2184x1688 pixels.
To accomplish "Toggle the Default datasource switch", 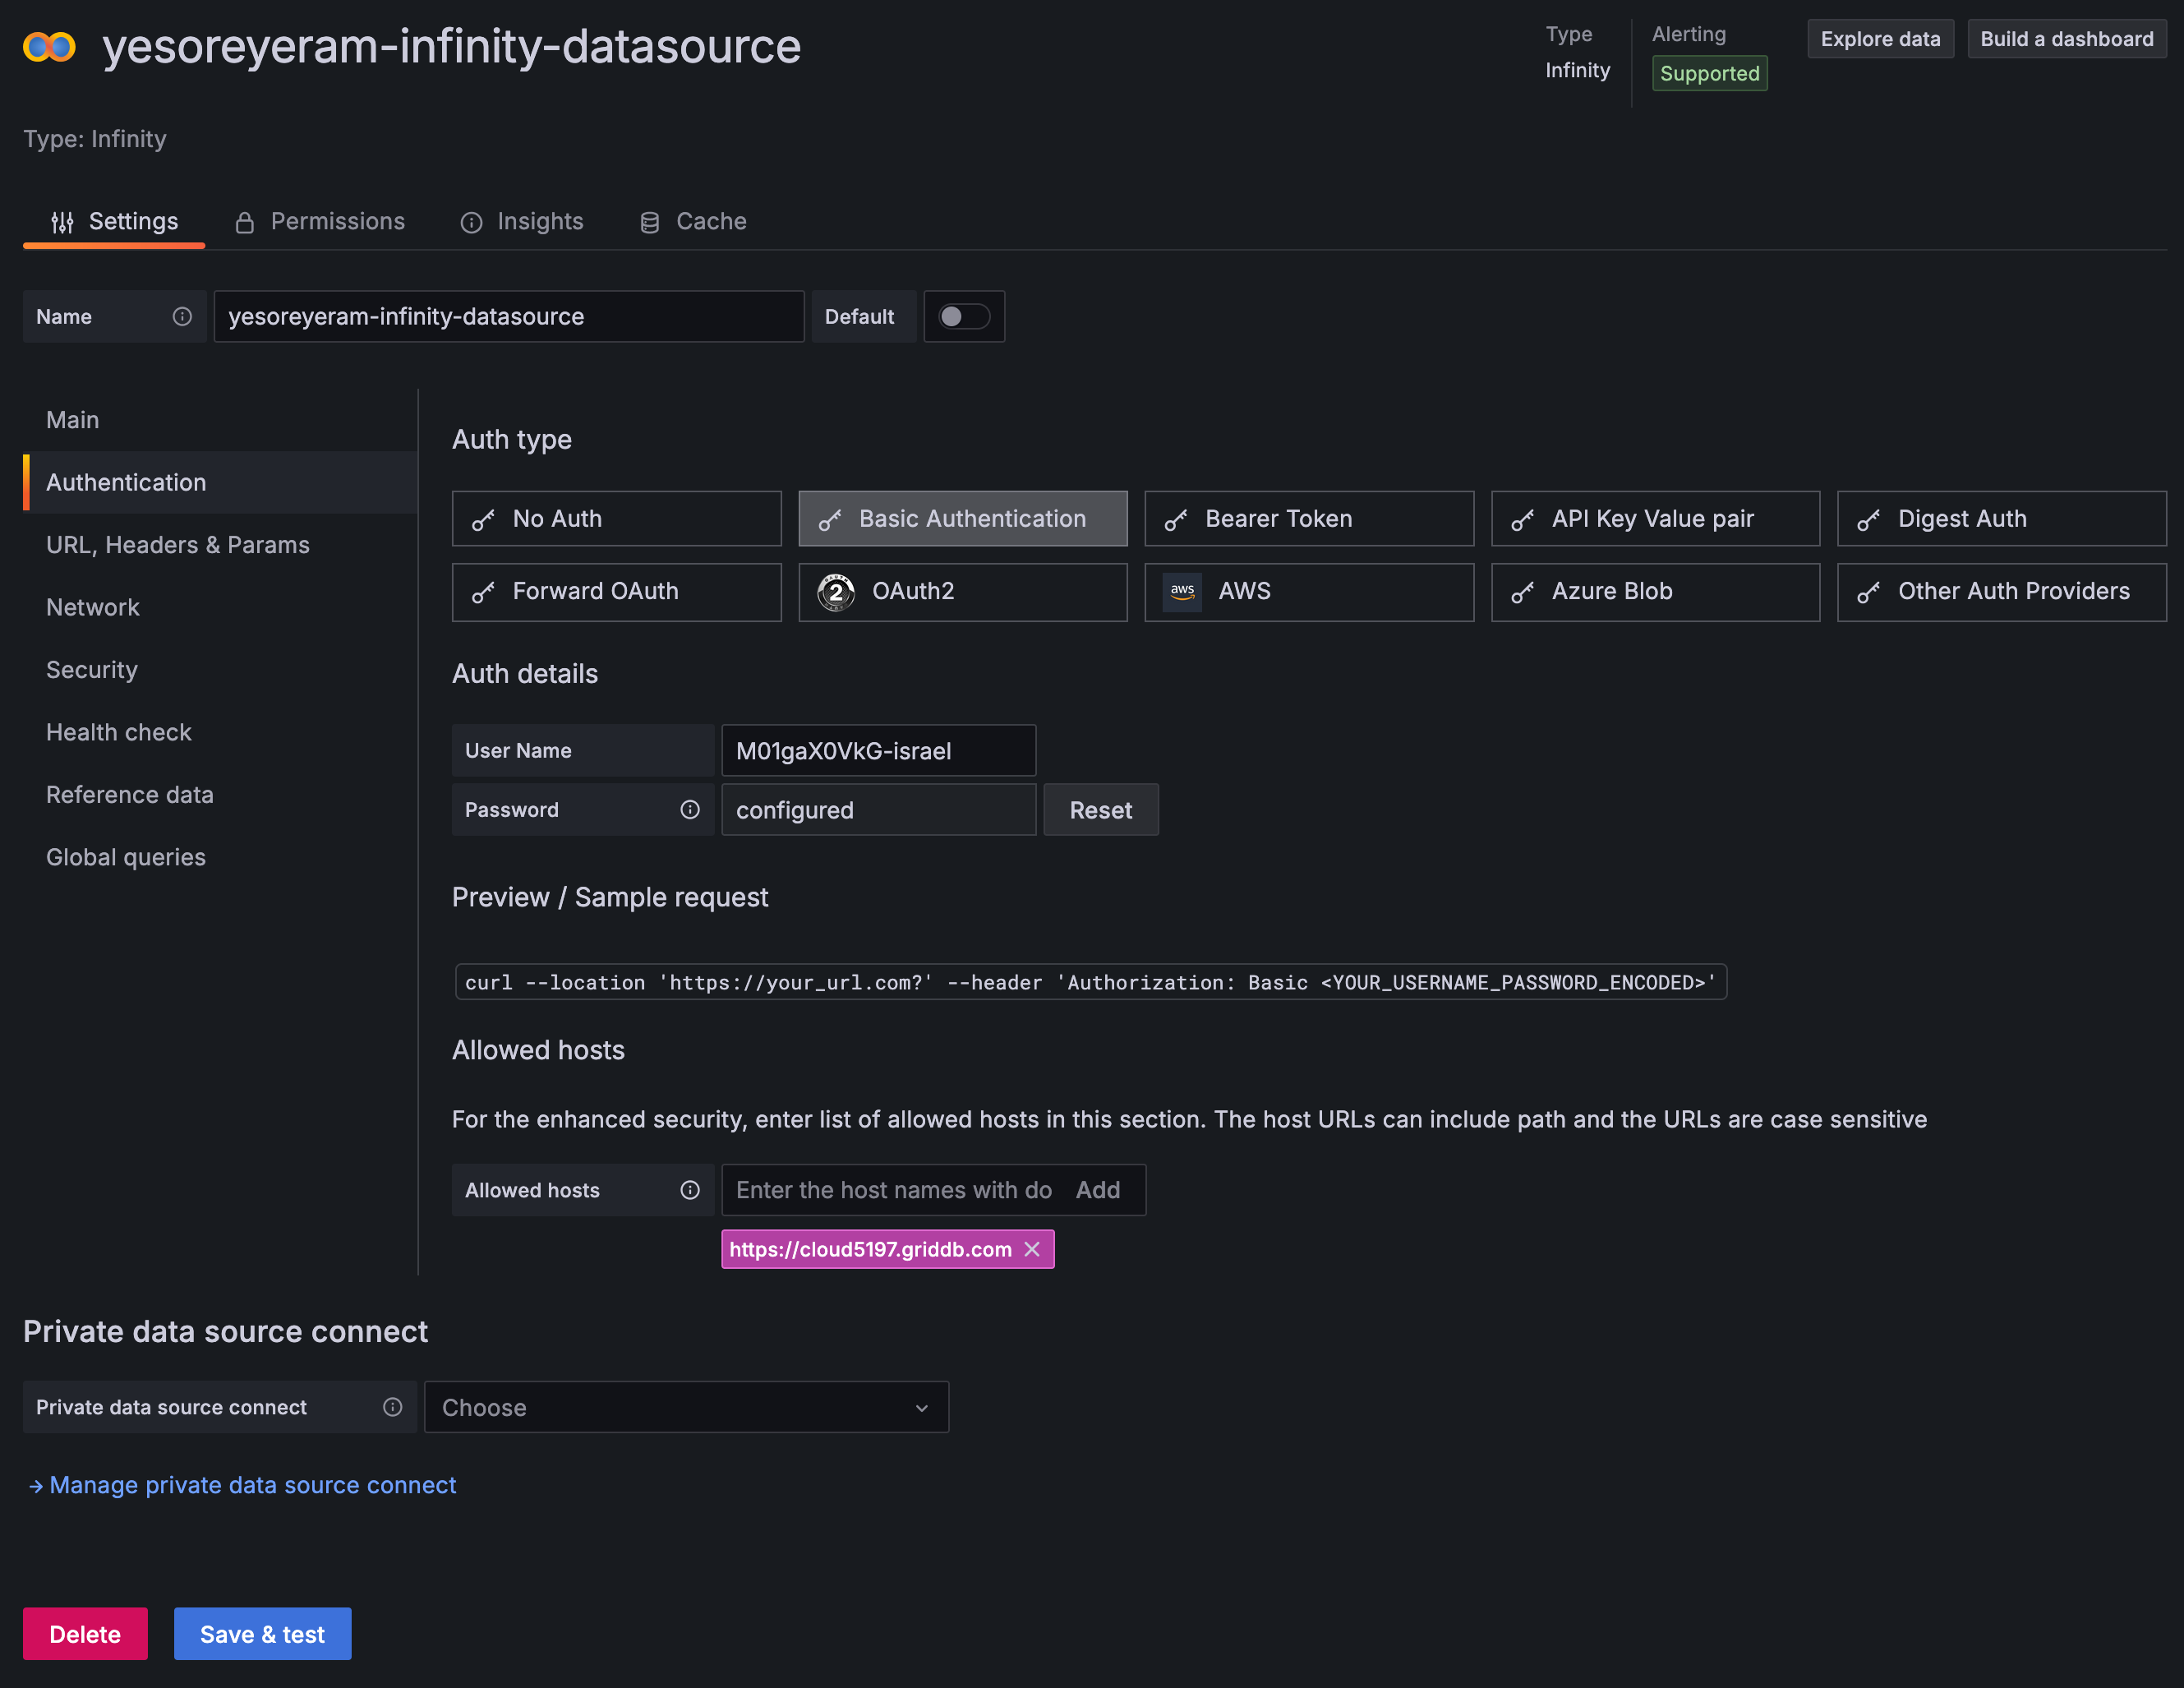I will tap(963, 317).
